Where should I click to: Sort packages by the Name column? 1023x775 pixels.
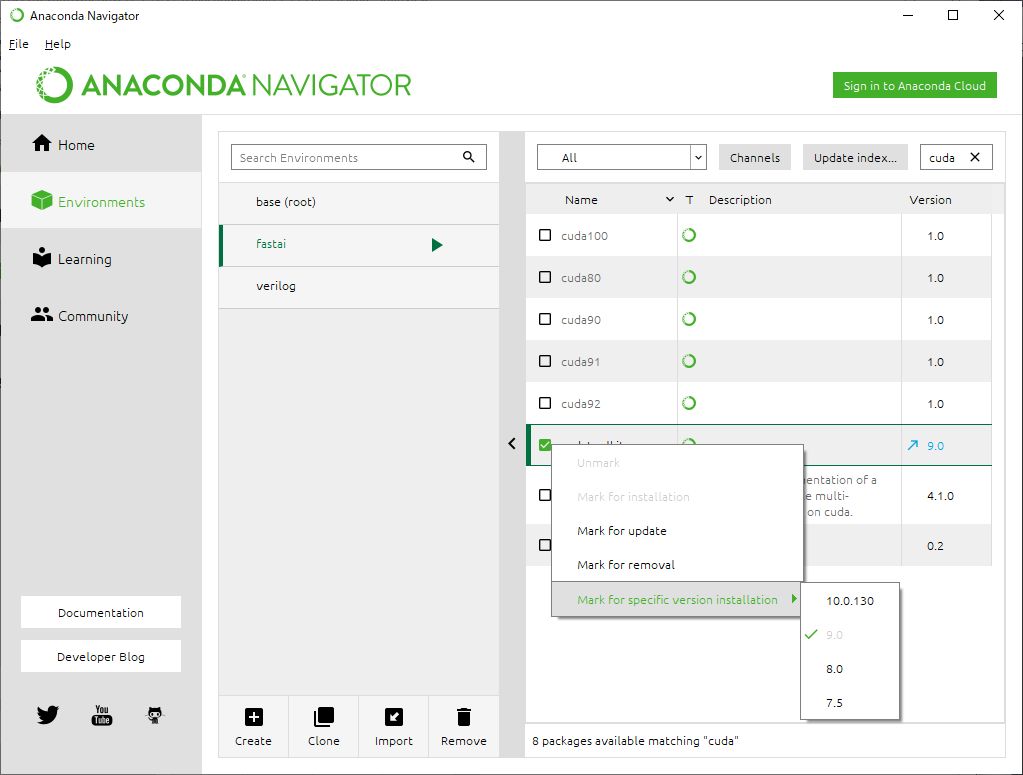tap(581, 200)
